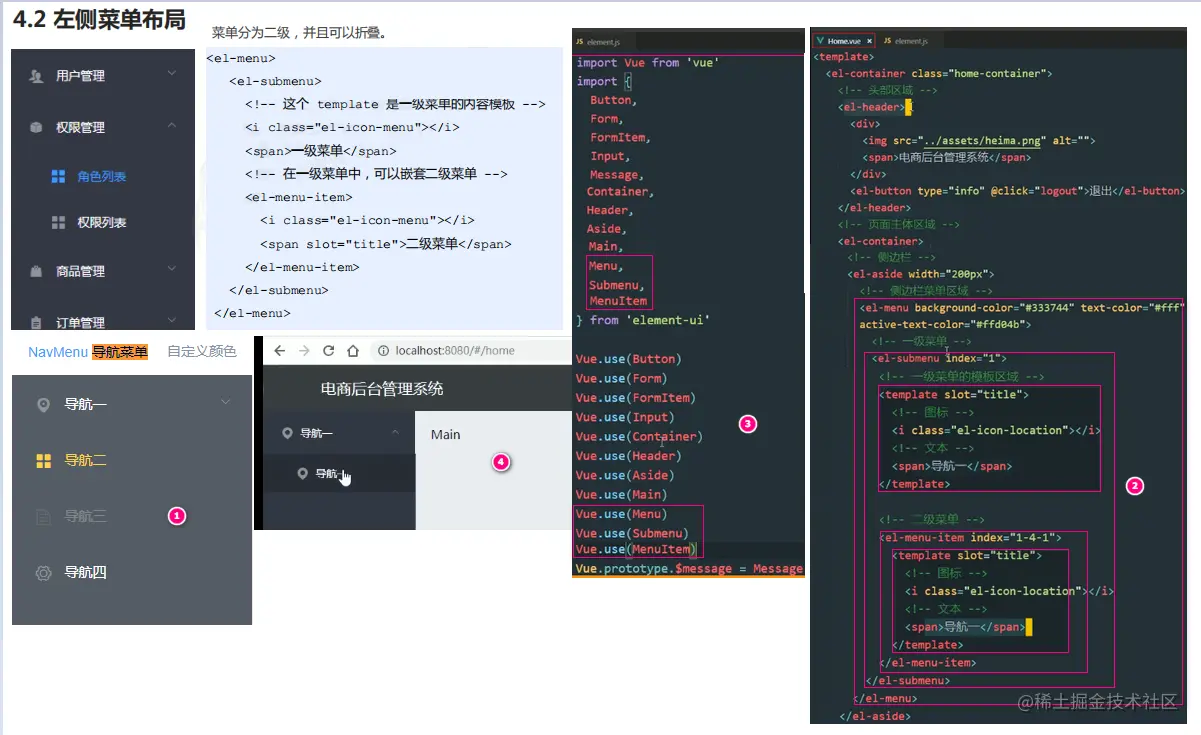Click the Vue.use(Button) line
Screen dimensions: 1201x735
pyautogui.click(x=628, y=359)
